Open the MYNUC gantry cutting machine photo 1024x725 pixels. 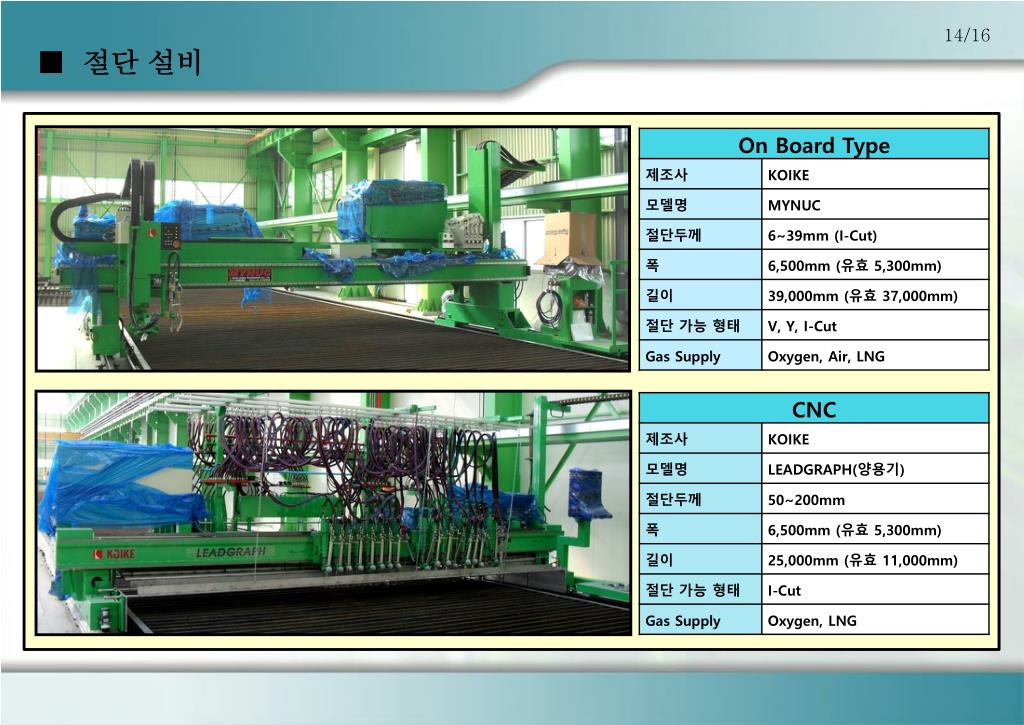click(333, 249)
